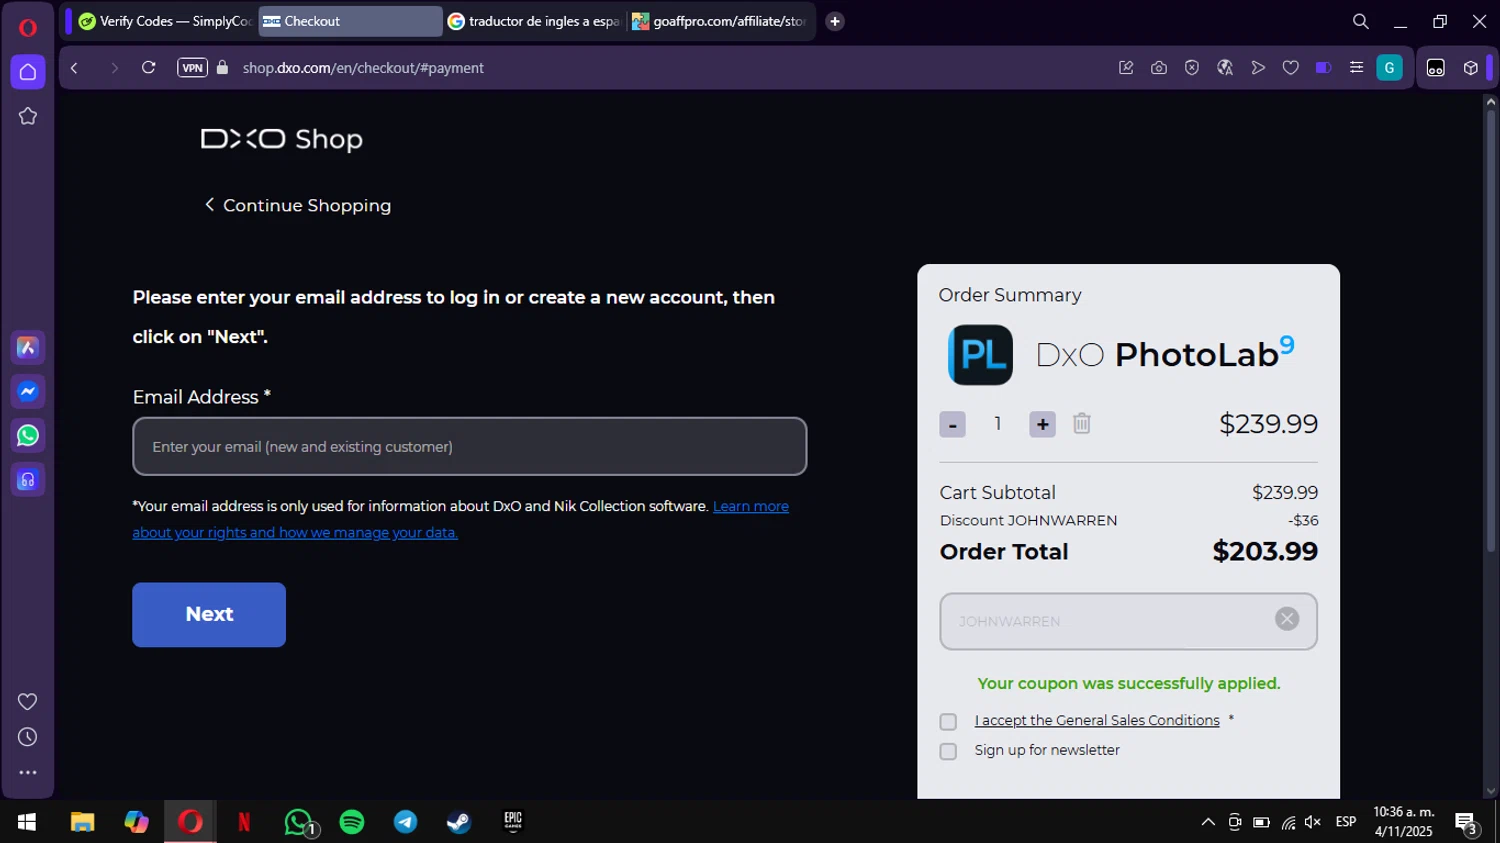1500x843 pixels.
Task: Click the JOHNWARREN coupon code field
Action: pyautogui.click(x=1128, y=621)
